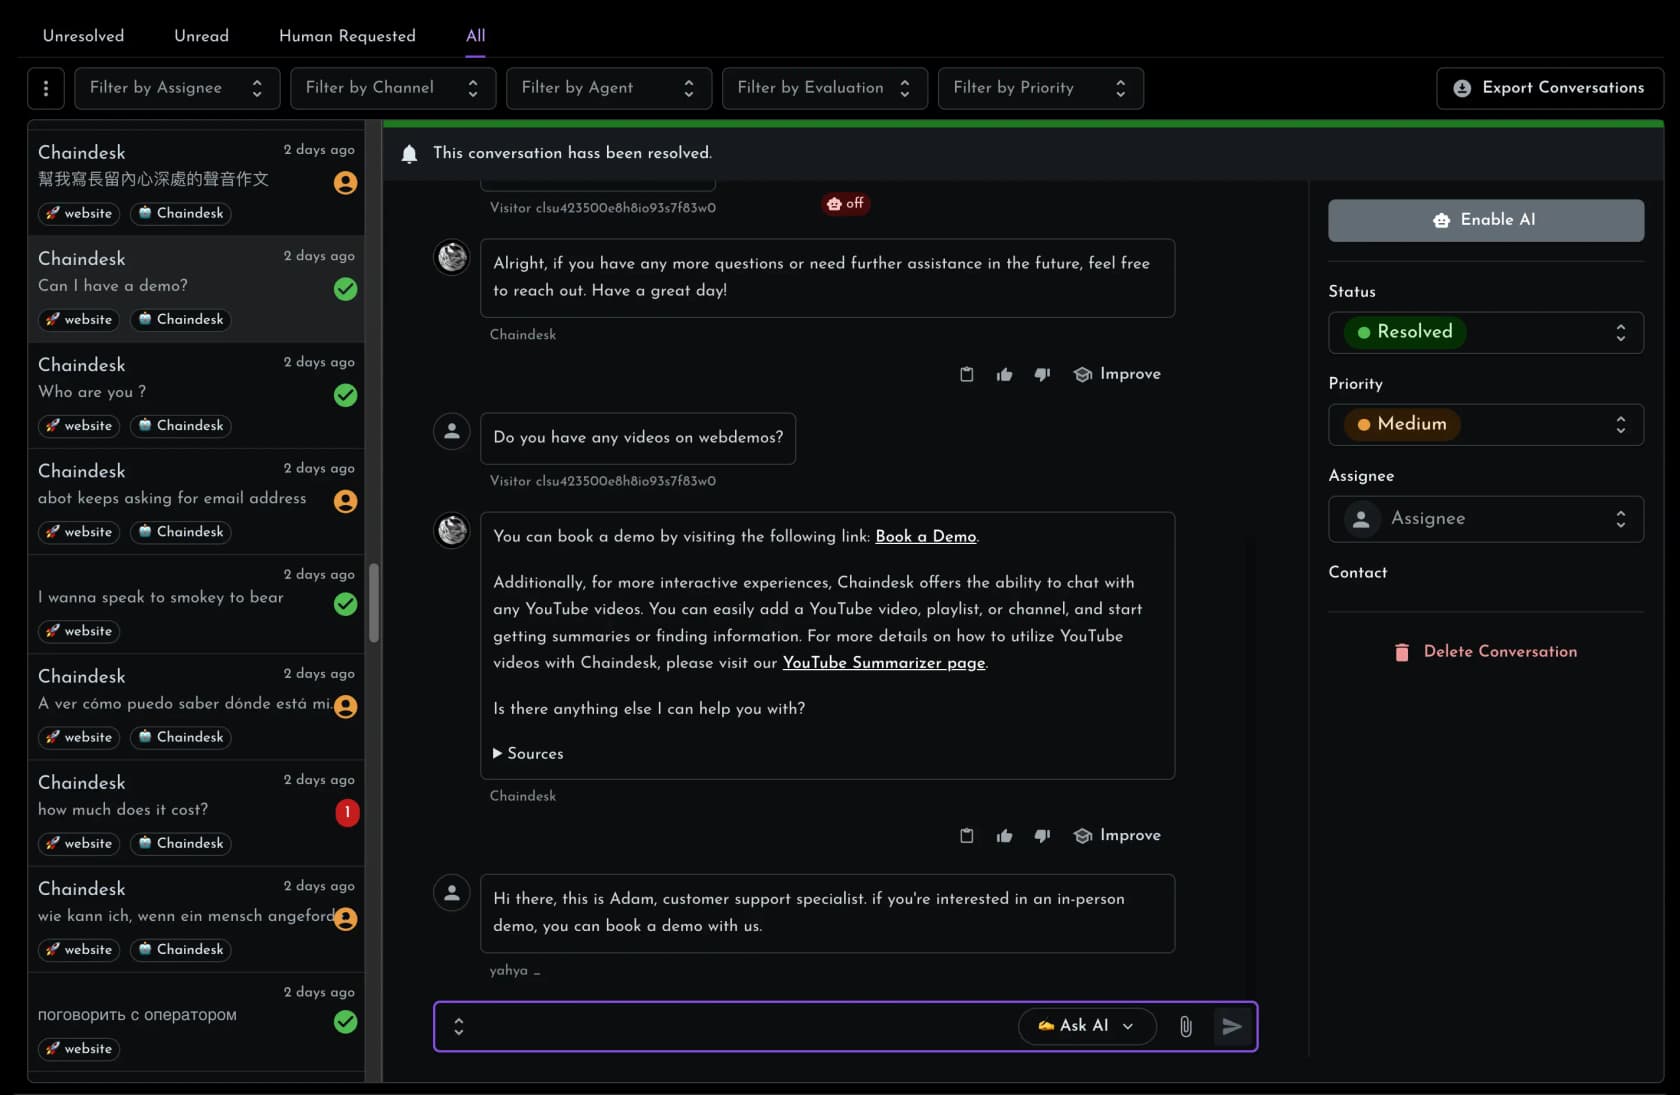The width and height of the screenshot is (1680, 1095).
Task: Improve the 'Alright, if you have' reply
Action: (1117, 374)
